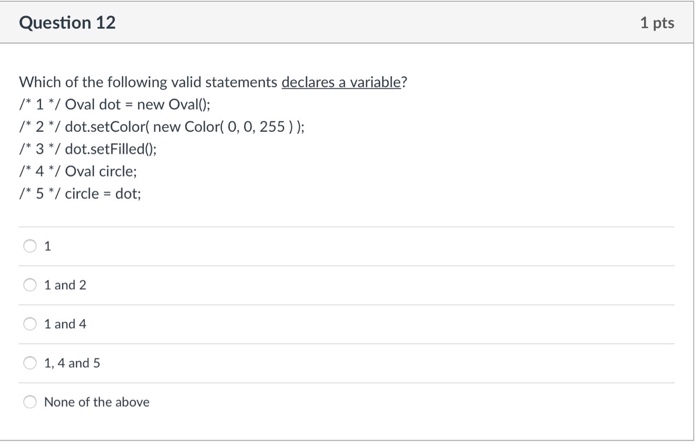
Task: Mark 'None of the above' radio button
Action: pyautogui.click(x=31, y=402)
